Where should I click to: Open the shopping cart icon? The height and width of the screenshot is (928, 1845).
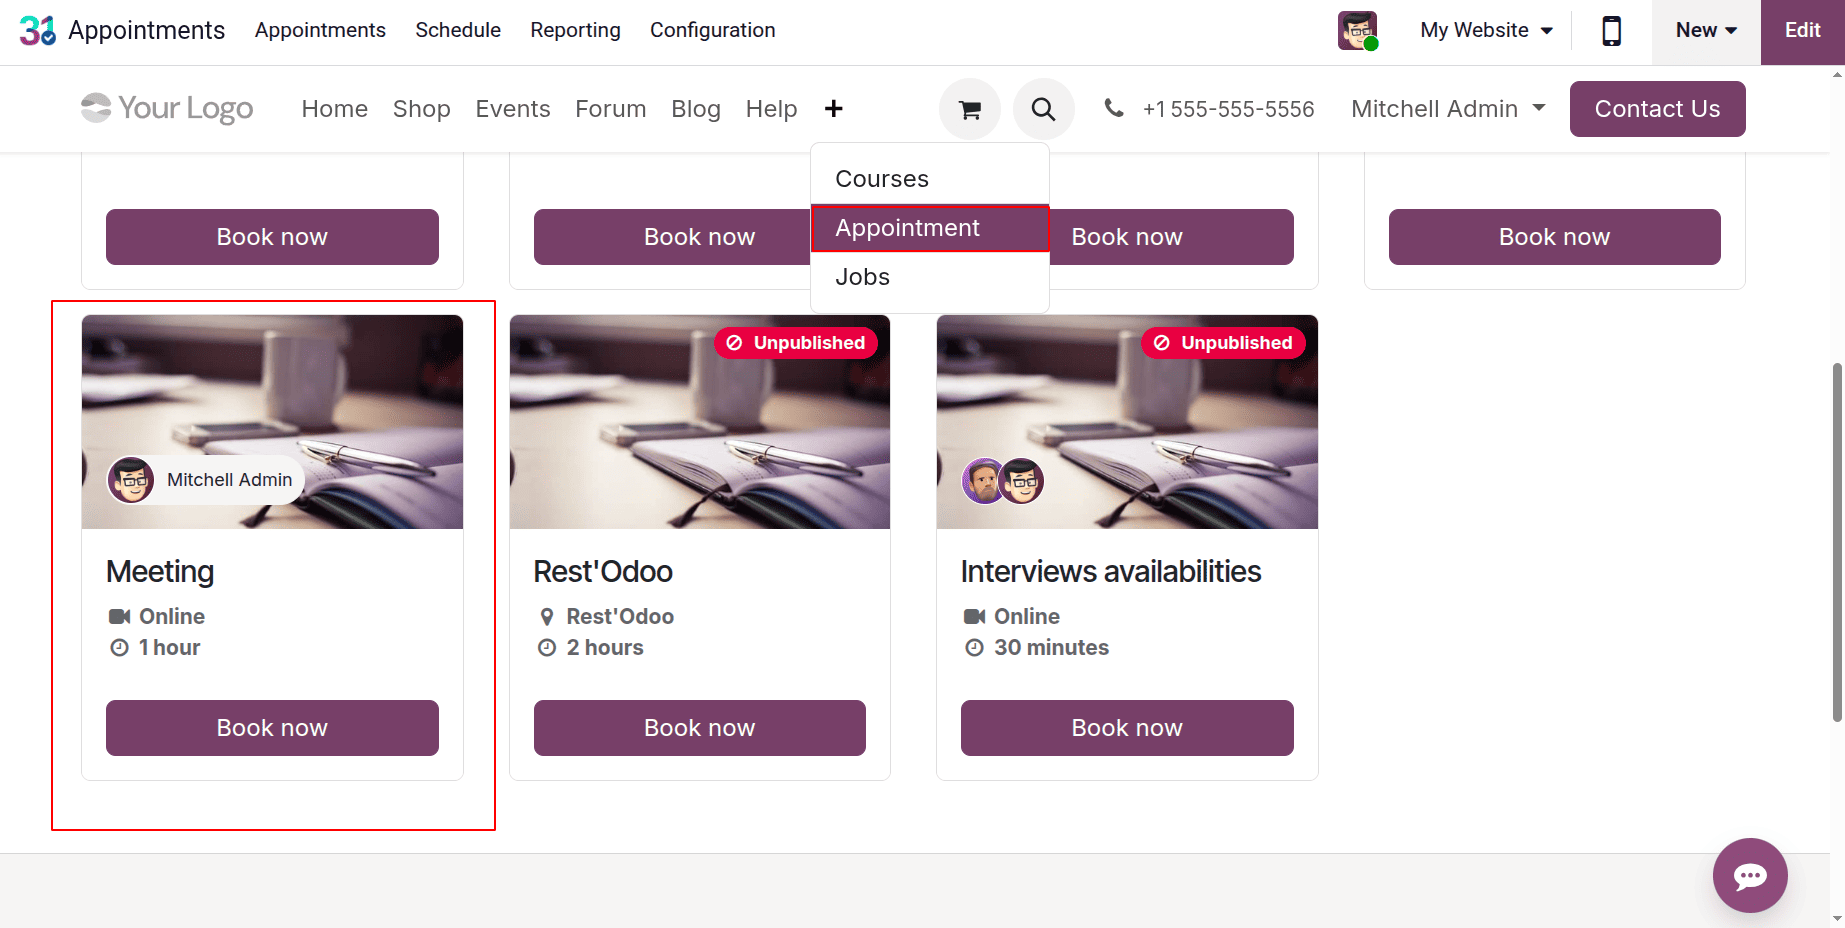pyautogui.click(x=970, y=109)
